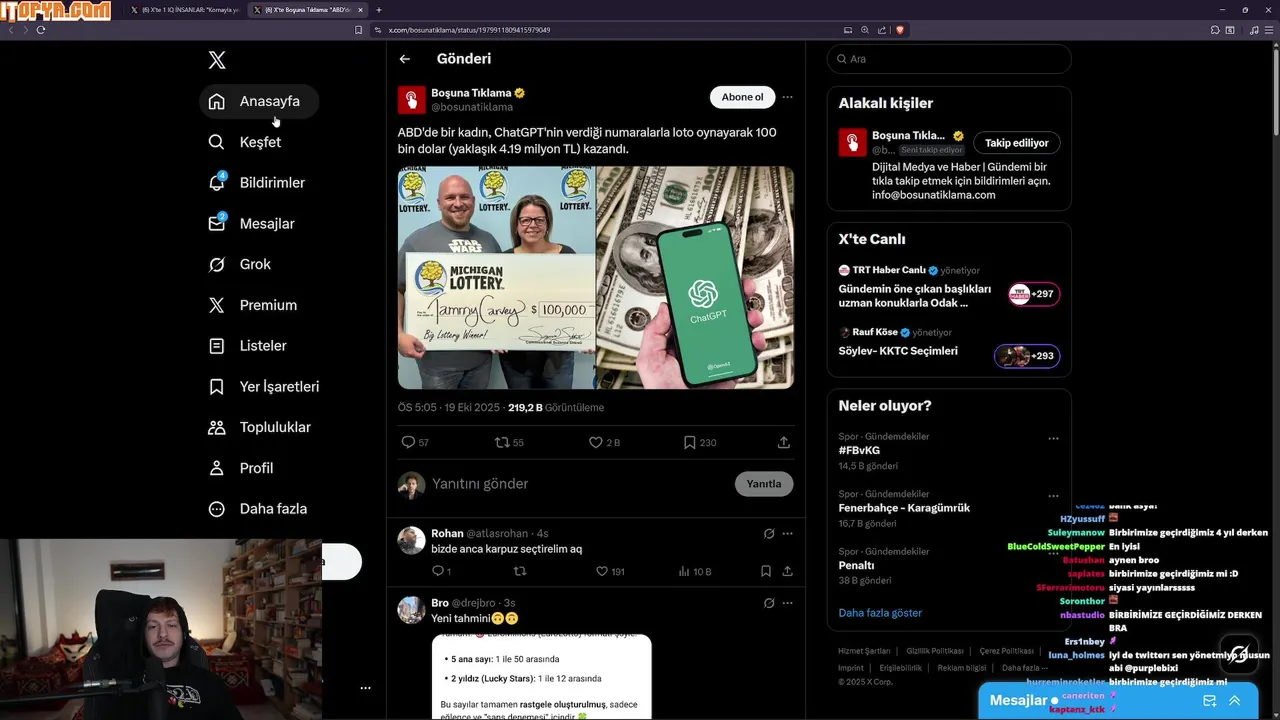Reply to Rohan's comment
Screen dimensions: 1280x720
440,571
